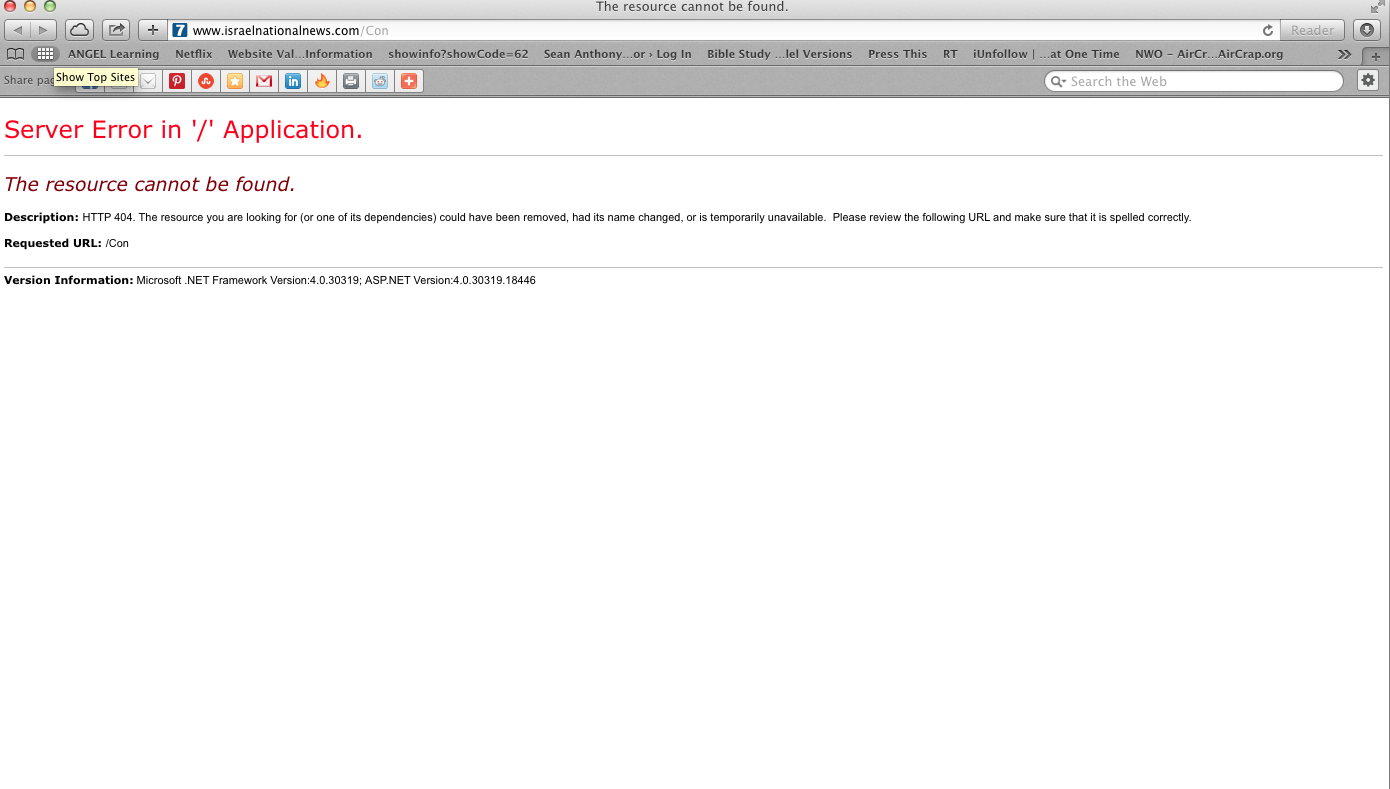Open Reading List with book icon
Image resolution: width=1390 pixels, height=789 pixels.
click(15, 54)
